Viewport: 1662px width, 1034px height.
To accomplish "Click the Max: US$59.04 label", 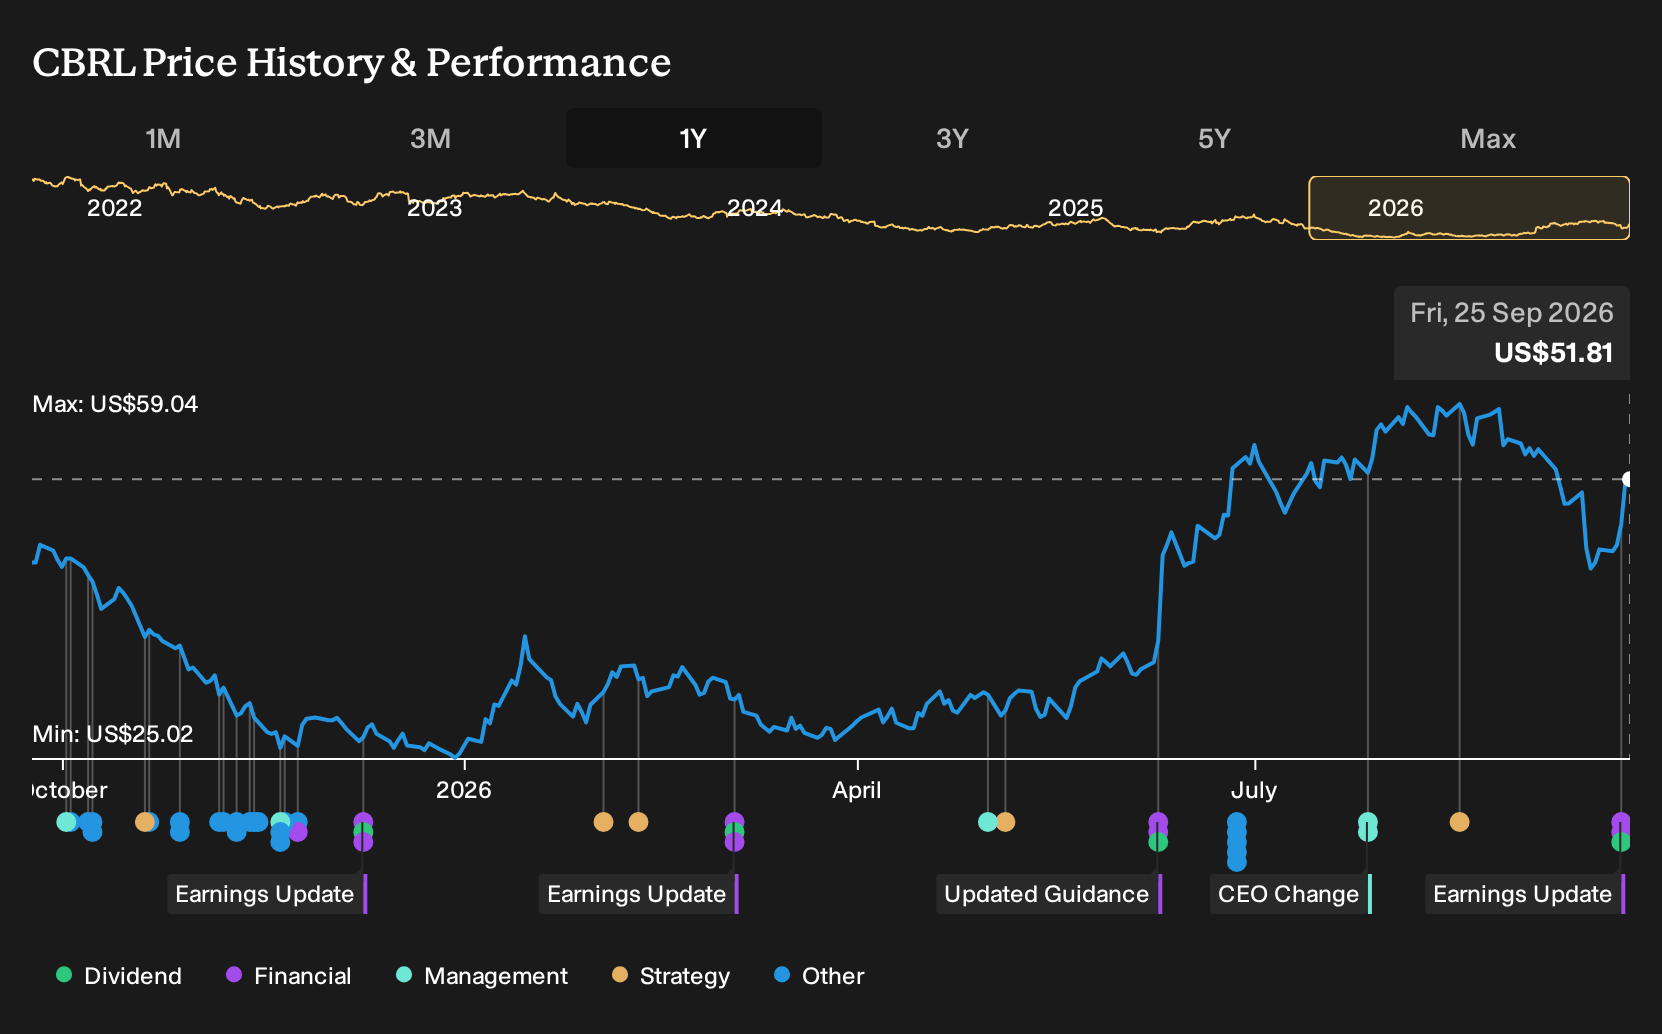I will click(x=115, y=404).
